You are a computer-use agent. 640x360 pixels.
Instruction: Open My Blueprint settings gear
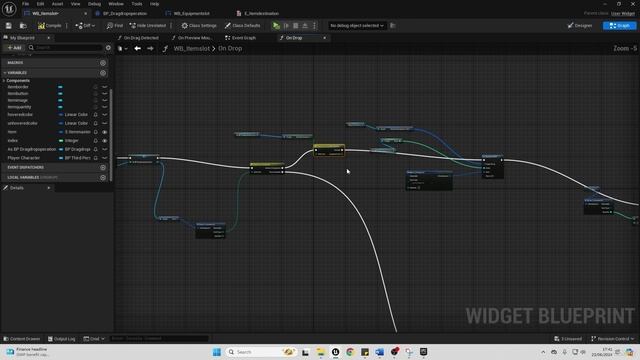coord(108,48)
